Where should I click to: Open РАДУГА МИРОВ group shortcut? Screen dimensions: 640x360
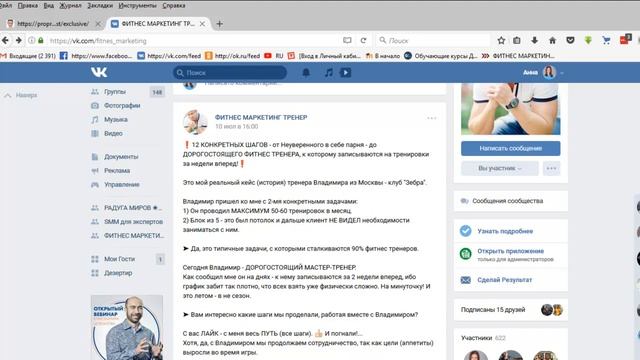(127, 208)
